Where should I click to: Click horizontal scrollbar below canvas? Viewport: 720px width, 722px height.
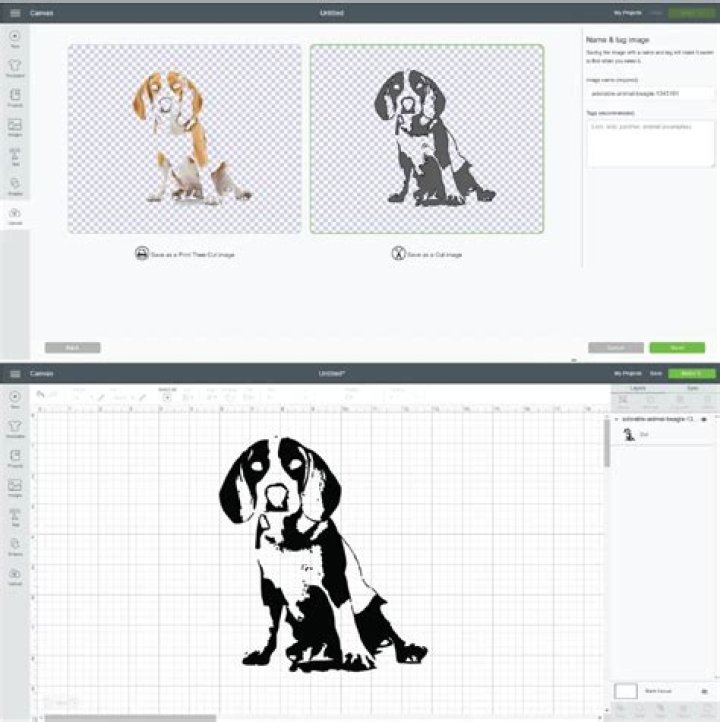click(x=130, y=718)
